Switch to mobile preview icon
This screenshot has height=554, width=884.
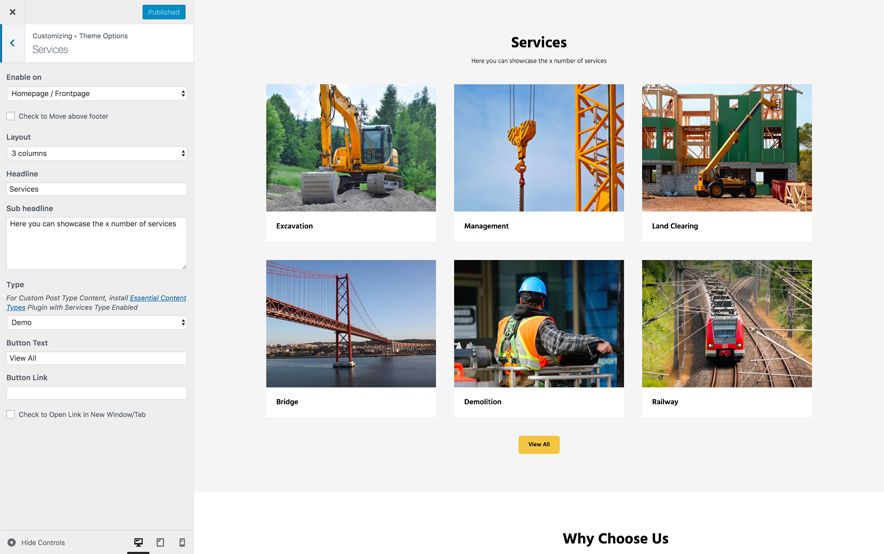[182, 542]
